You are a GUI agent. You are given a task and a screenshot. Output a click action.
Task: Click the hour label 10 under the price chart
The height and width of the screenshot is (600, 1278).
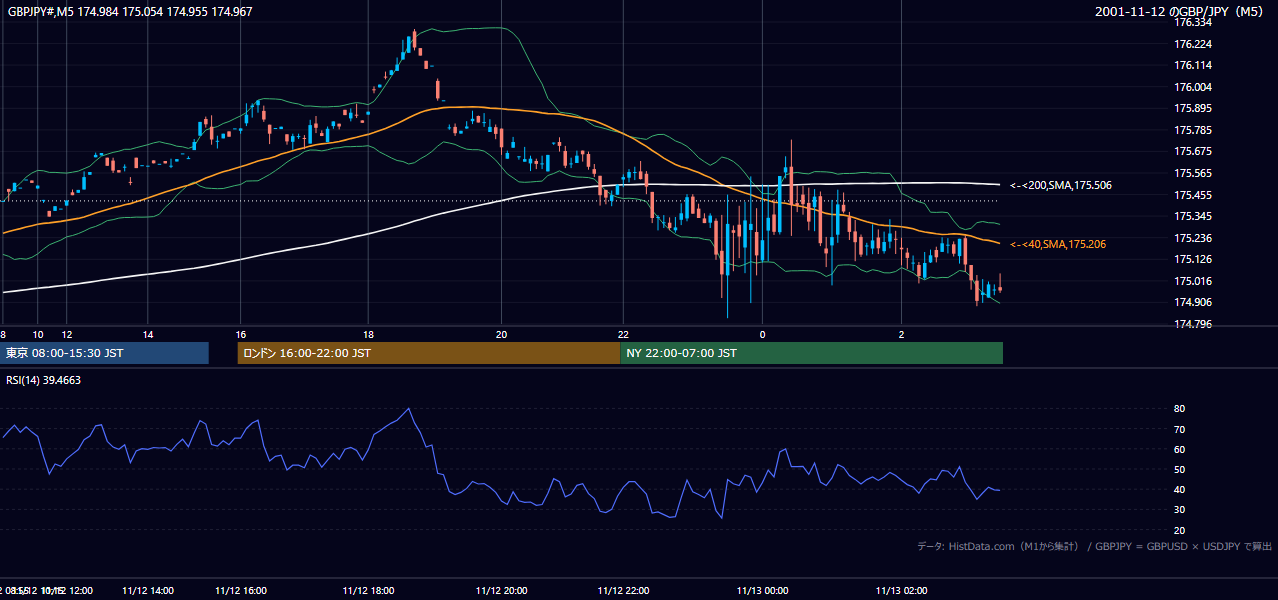tap(38, 334)
